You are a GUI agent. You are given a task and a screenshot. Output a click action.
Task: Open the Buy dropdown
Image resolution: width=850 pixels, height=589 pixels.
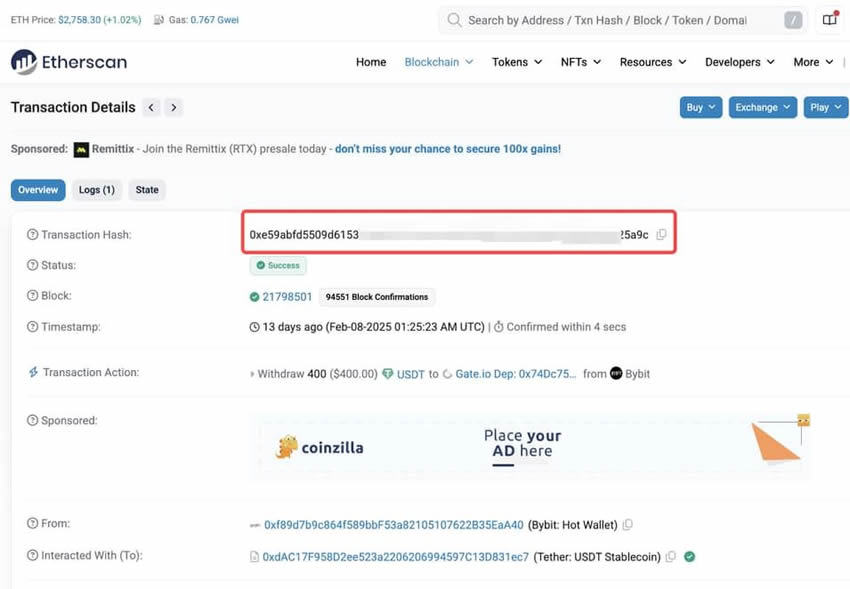[x=700, y=108]
